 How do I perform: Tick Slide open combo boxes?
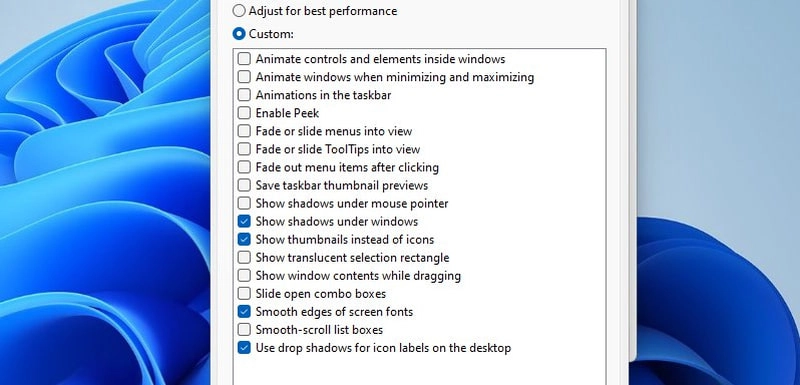point(244,293)
